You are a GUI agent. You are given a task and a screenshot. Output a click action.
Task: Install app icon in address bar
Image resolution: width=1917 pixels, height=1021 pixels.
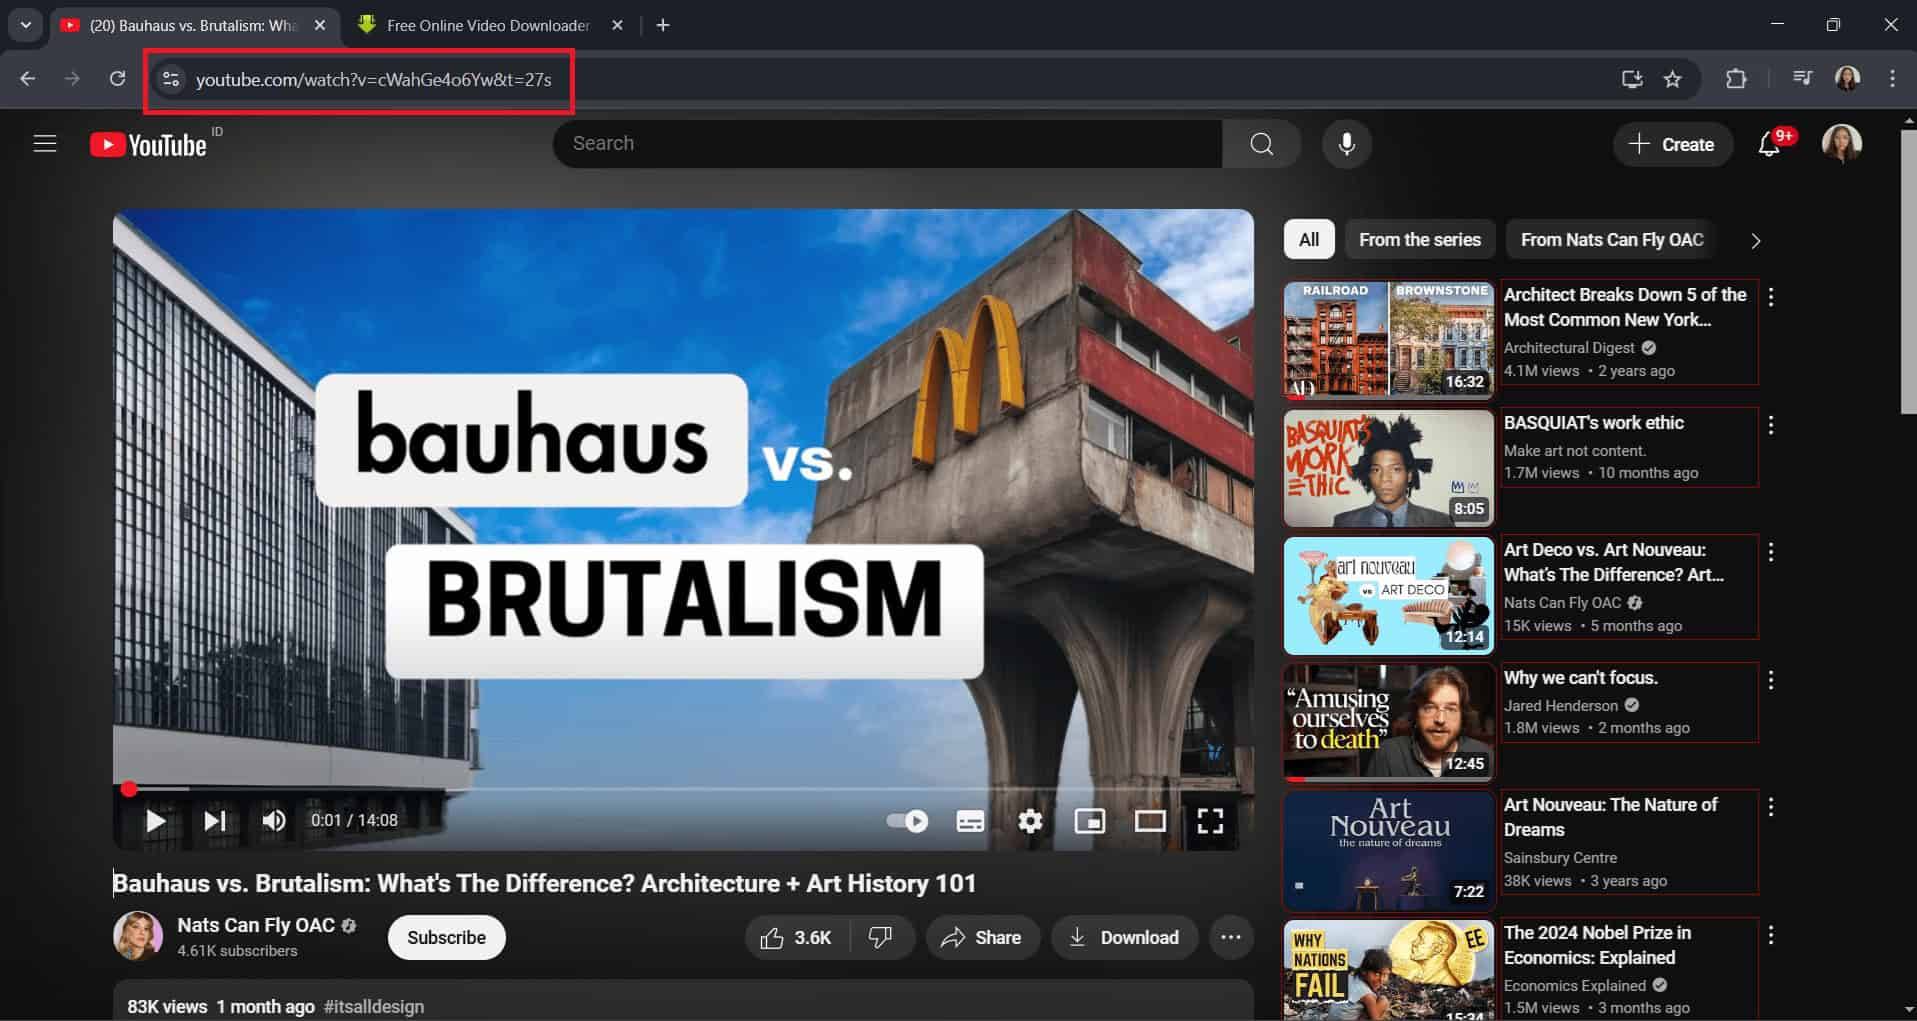[1631, 79]
